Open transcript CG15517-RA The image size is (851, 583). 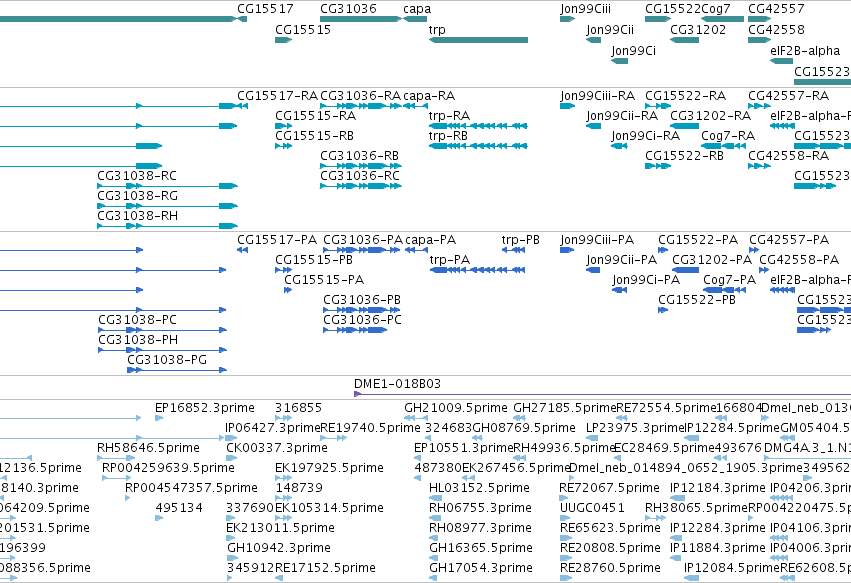click(x=277, y=96)
